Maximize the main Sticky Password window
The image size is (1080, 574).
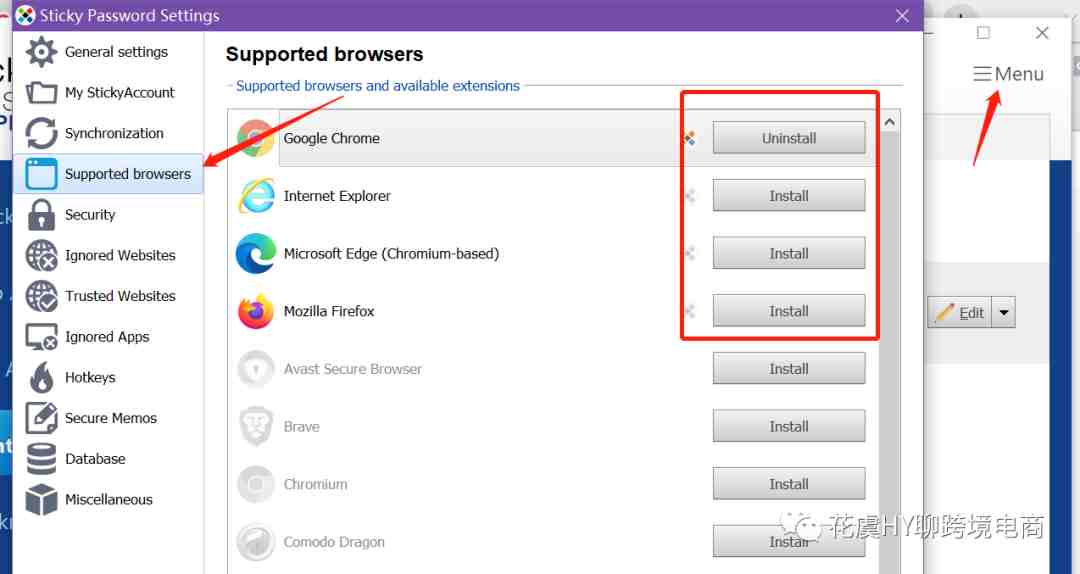(984, 32)
